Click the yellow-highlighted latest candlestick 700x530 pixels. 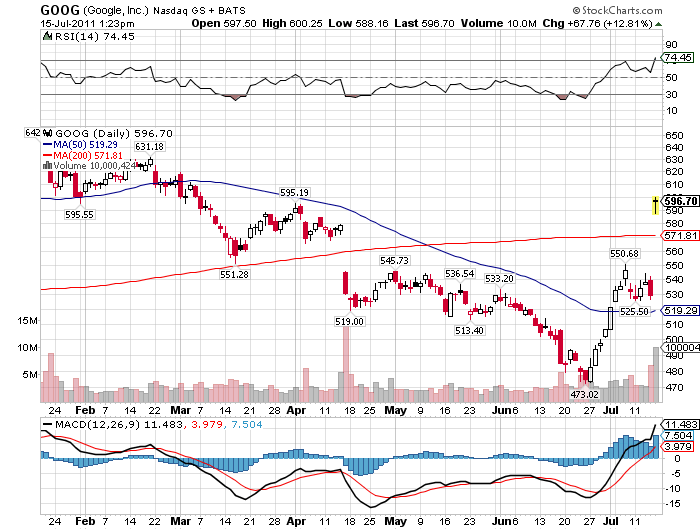click(x=655, y=205)
